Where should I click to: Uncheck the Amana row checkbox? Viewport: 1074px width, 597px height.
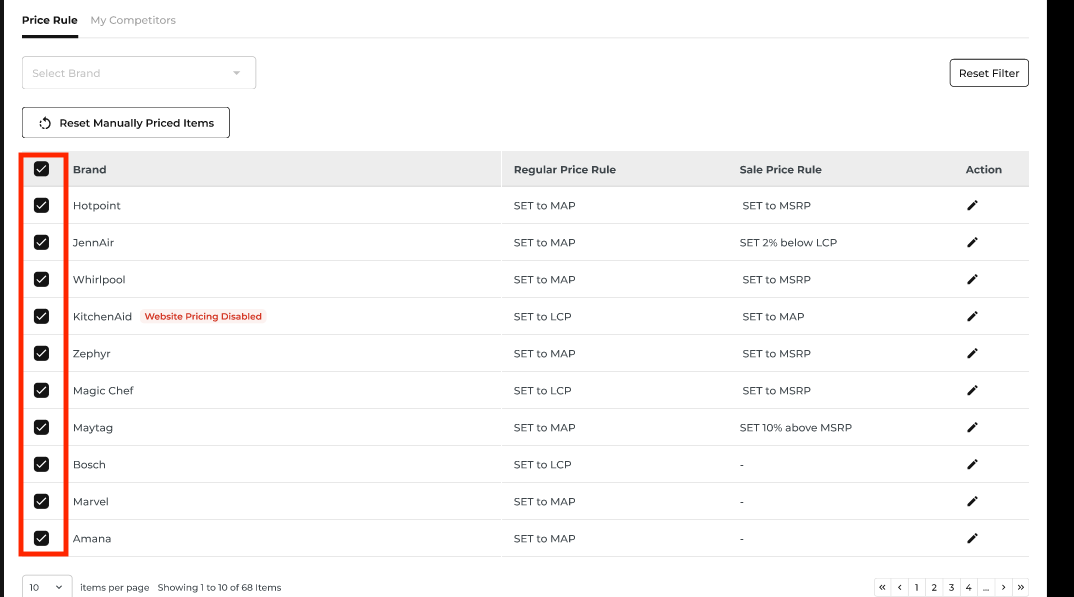pos(41,538)
